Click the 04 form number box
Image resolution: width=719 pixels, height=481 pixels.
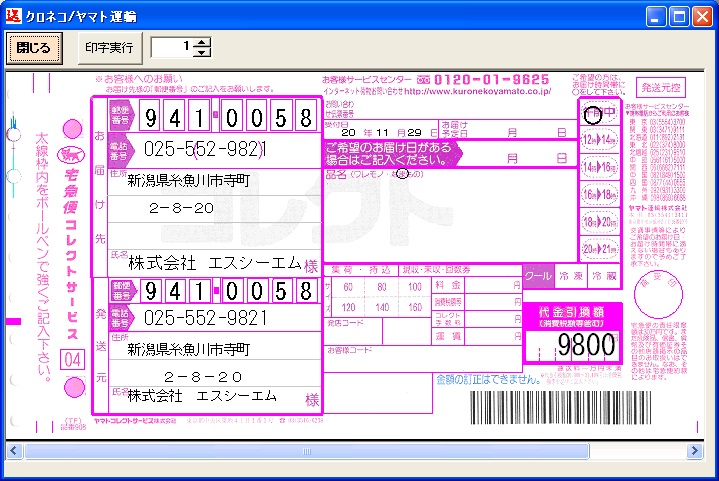72,360
